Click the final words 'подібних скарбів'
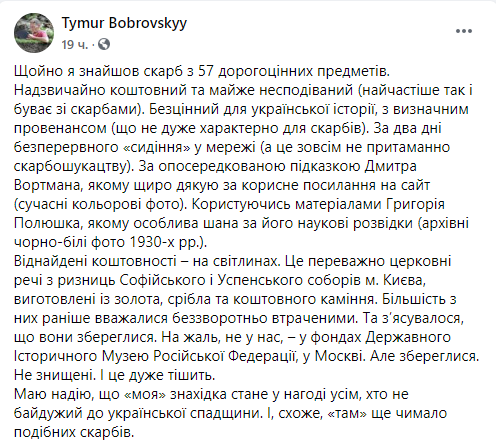496x444 pixels. tap(74, 432)
